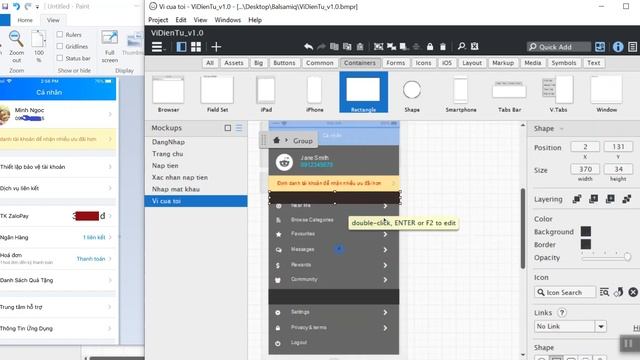Screen dimensions: 640x360
Task: Select the Smartphone control thumbnail
Action: pos(461,94)
